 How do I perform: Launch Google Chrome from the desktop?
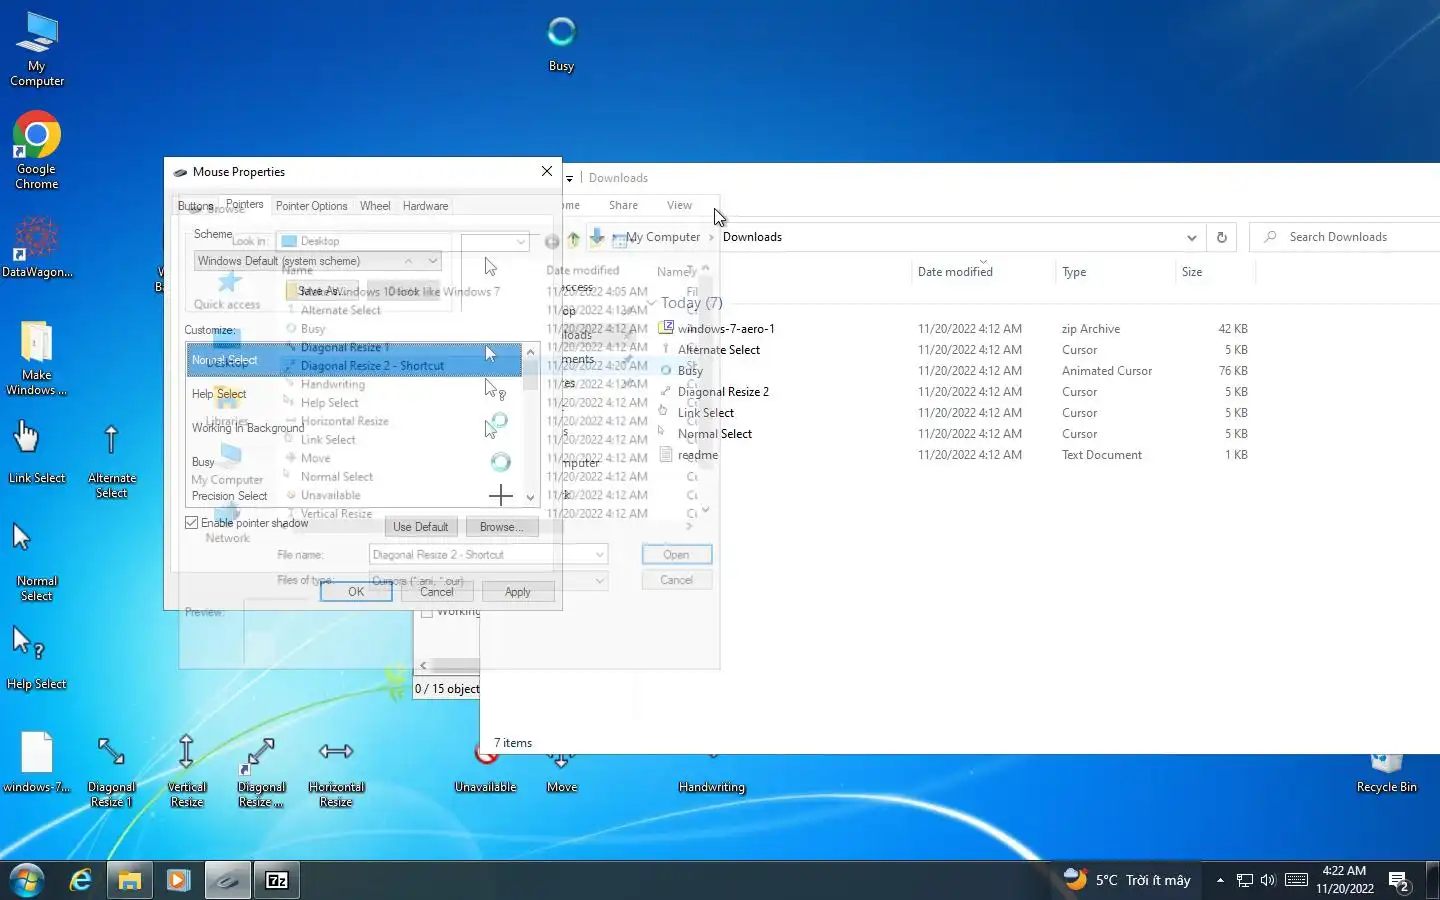(x=37, y=150)
